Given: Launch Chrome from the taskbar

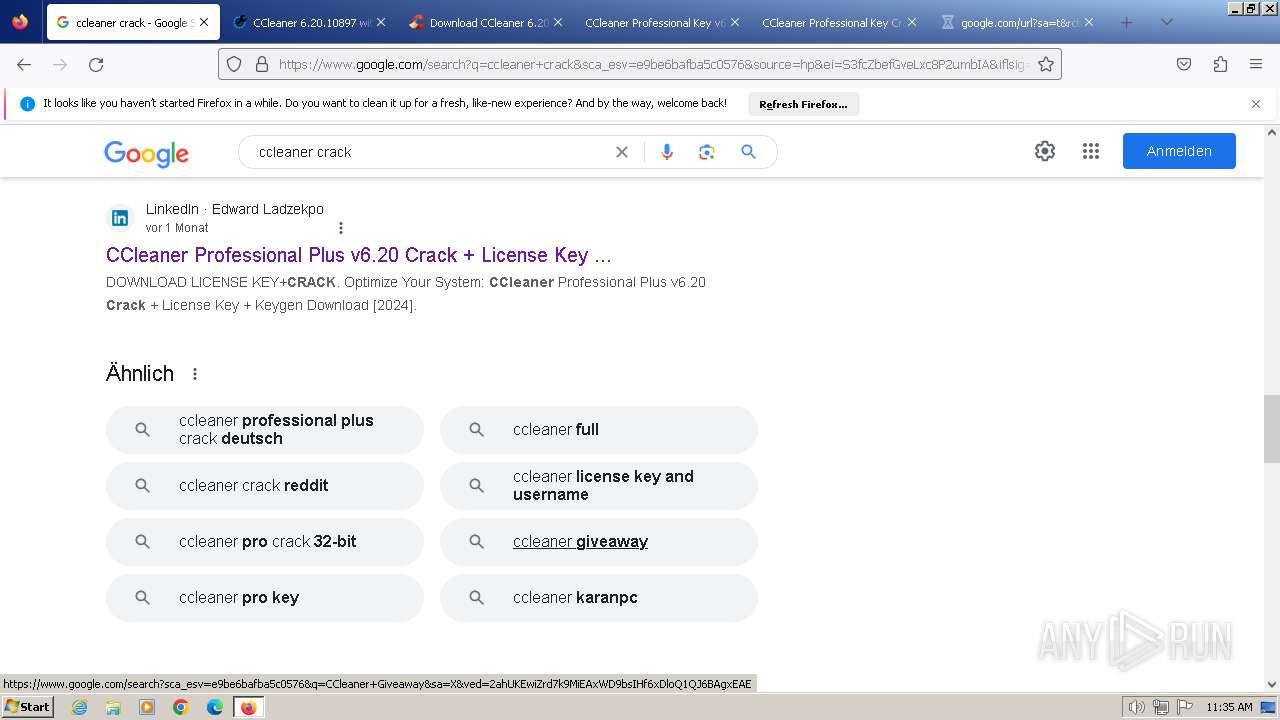Looking at the screenshot, I should pyautogui.click(x=181, y=707).
